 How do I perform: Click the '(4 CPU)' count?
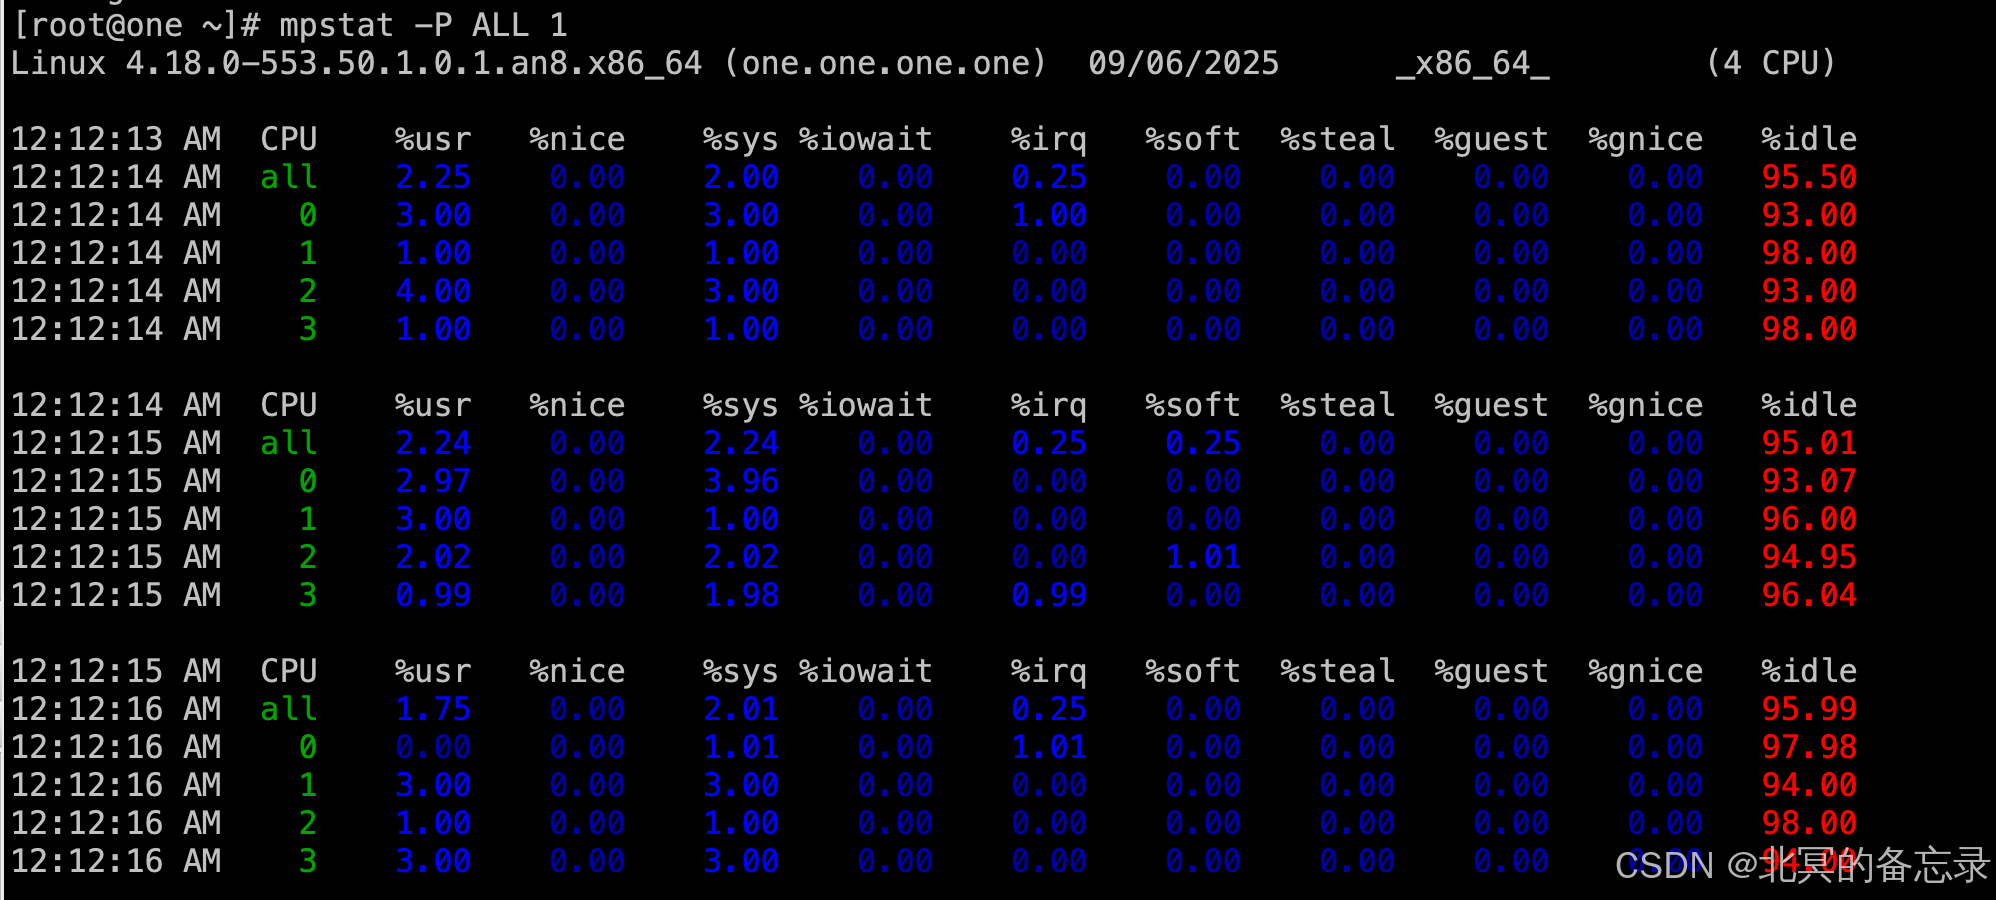[x=1770, y=63]
